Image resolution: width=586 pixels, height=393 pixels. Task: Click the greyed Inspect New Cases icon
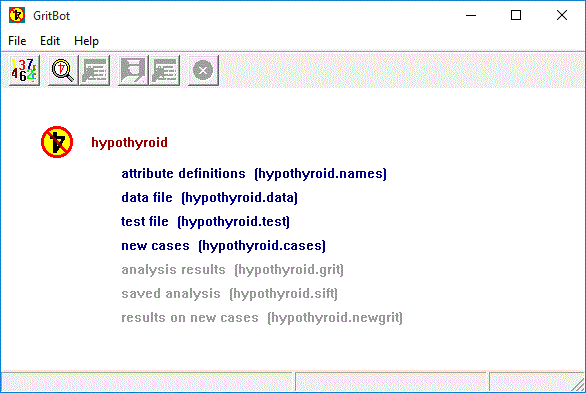(x=164, y=70)
